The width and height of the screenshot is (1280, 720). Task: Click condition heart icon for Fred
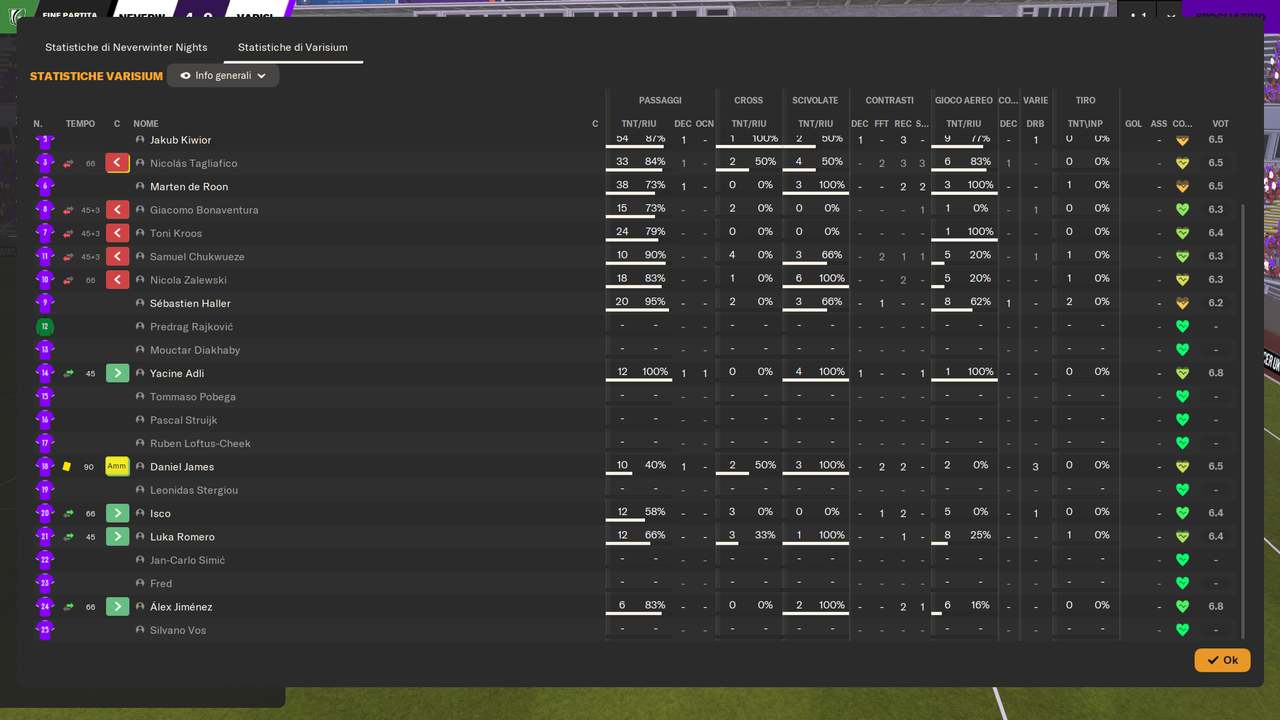[1182, 583]
